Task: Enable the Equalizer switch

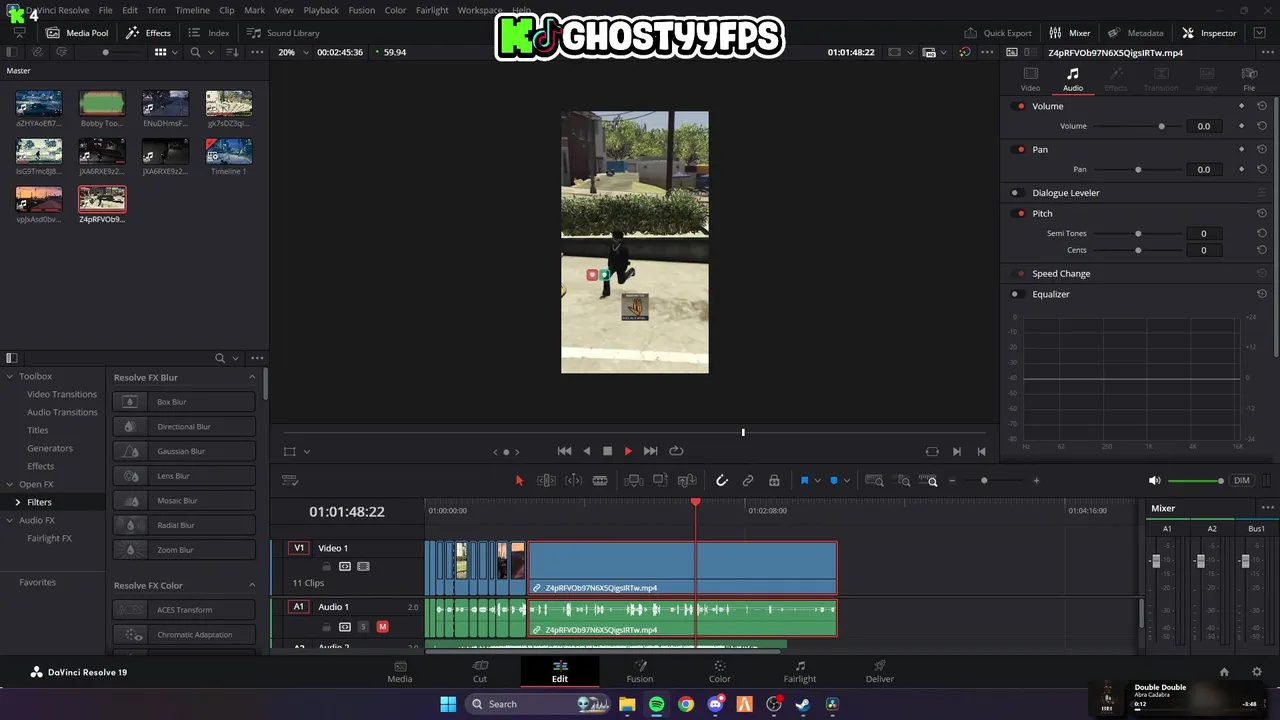Action: pos(1016,294)
